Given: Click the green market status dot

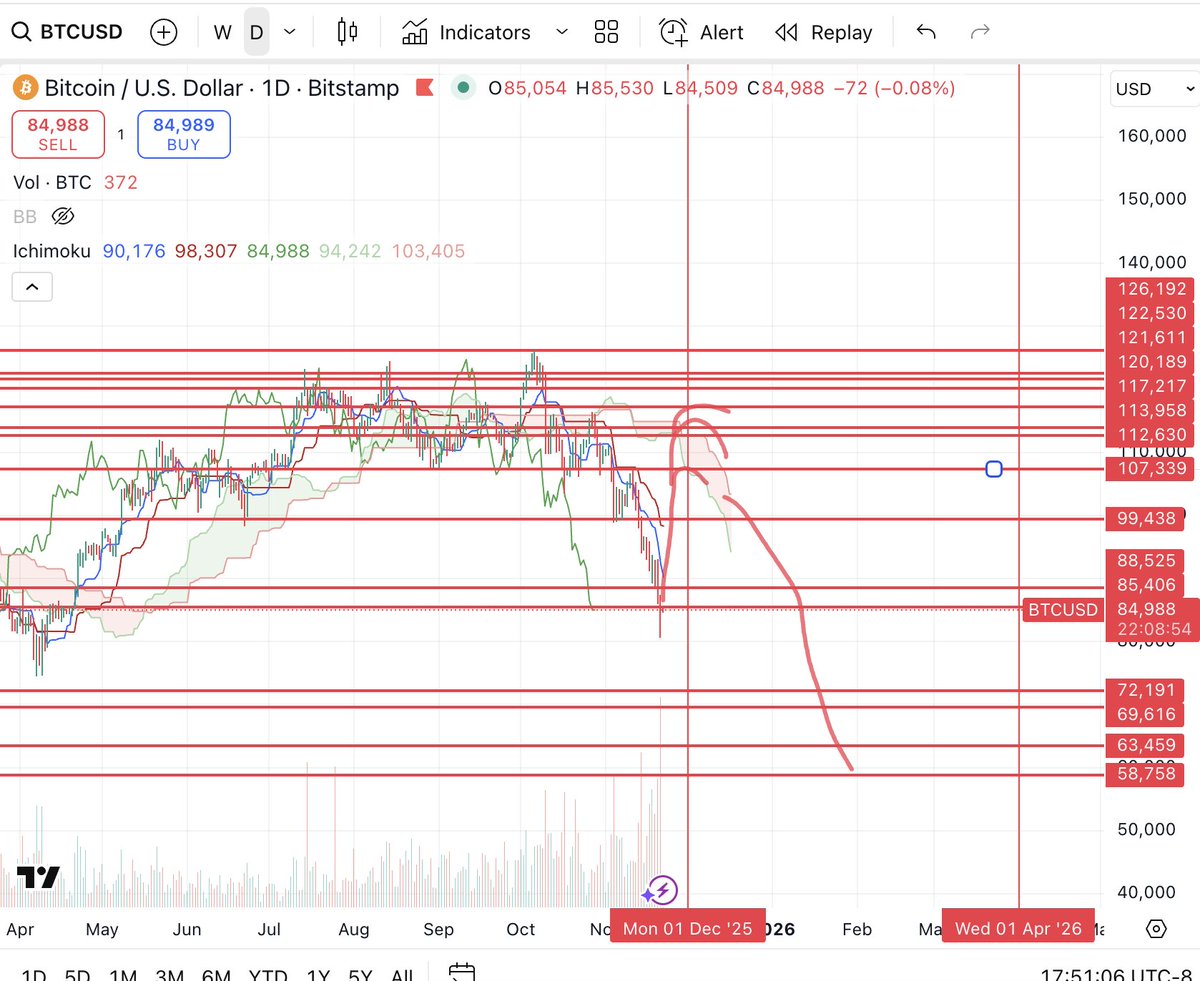Looking at the screenshot, I should pos(462,88).
